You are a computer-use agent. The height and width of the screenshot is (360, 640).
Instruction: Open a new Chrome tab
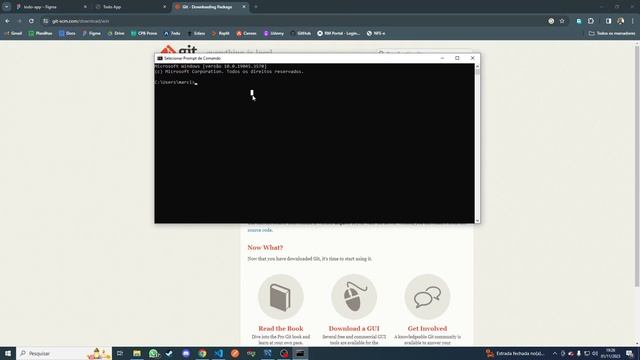tap(256, 7)
